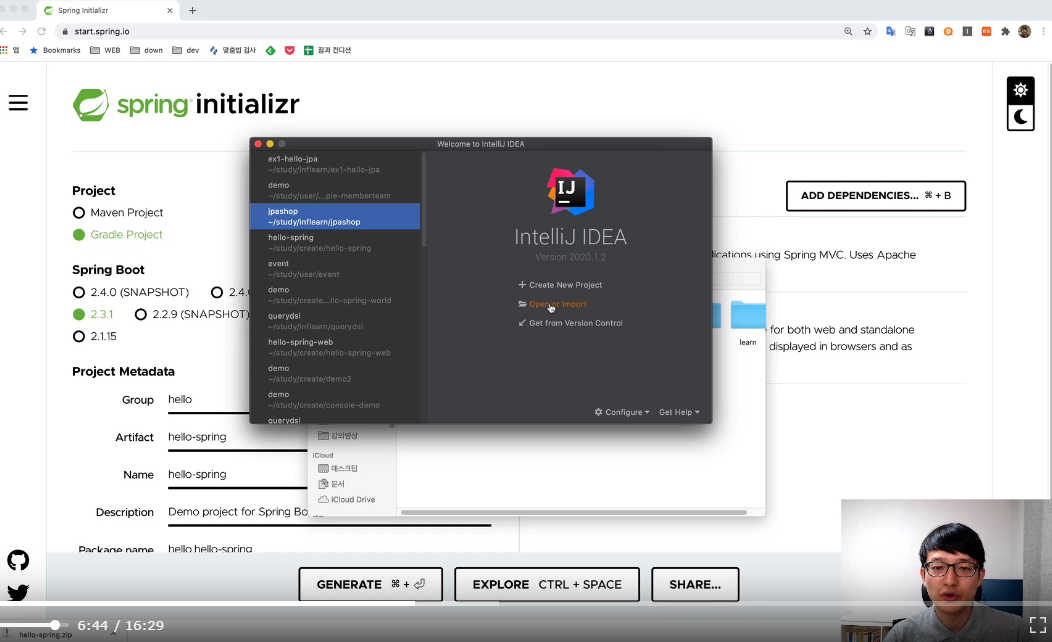
Task: Open the green diamond bookmark icon
Action: point(270,50)
